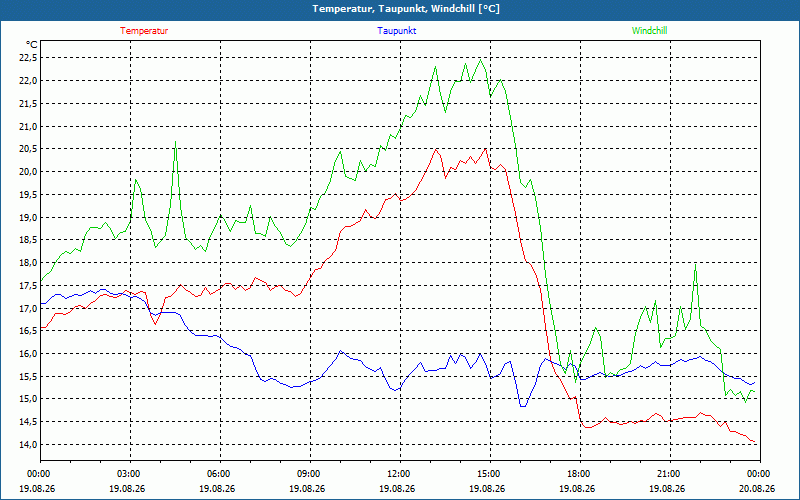Click the 06:00 time axis label
Image resolution: width=800 pixels, height=500 pixels.
220,474
